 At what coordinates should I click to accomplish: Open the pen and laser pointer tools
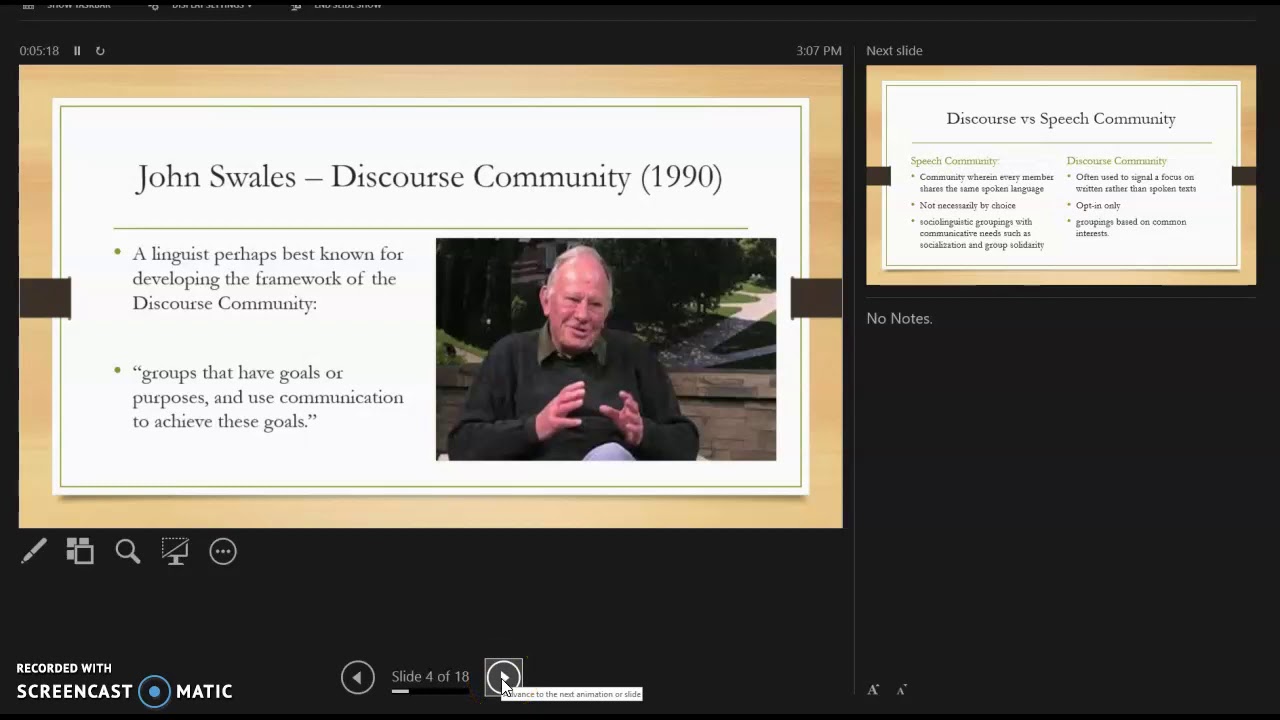[x=34, y=551]
